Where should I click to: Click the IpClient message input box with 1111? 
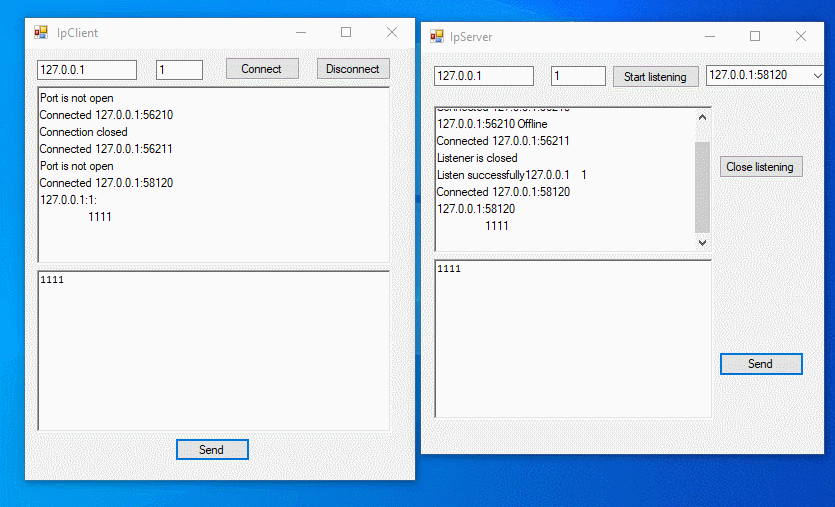point(214,350)
